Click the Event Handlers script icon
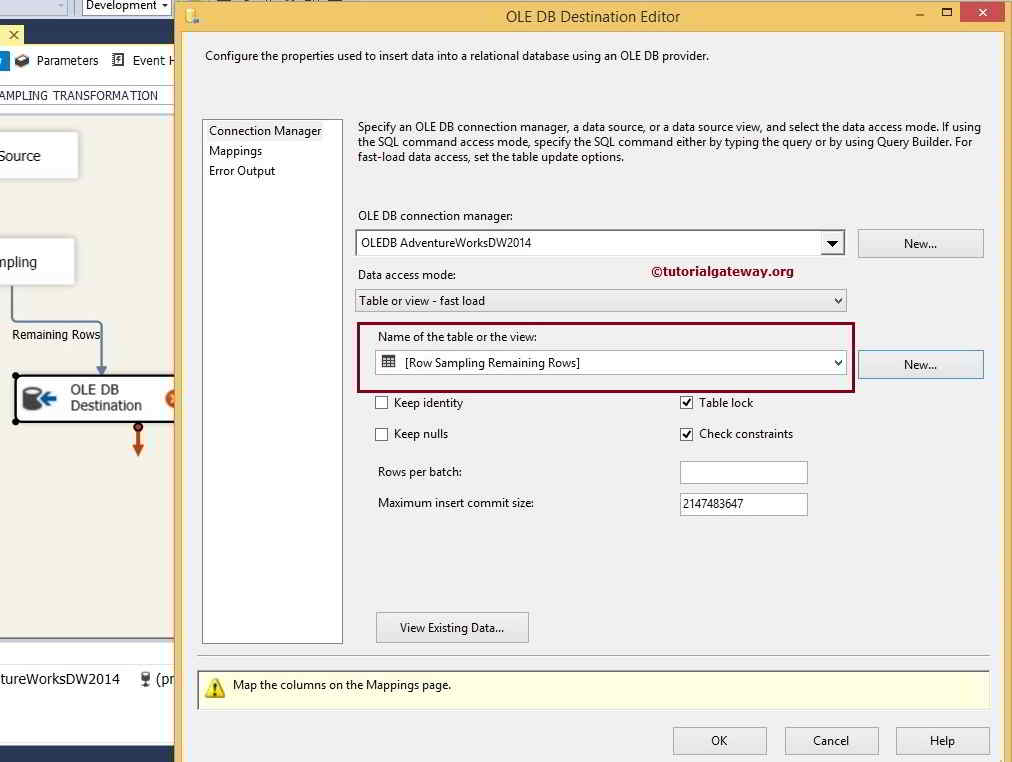 pyautogui.click(x=117, y=60)
